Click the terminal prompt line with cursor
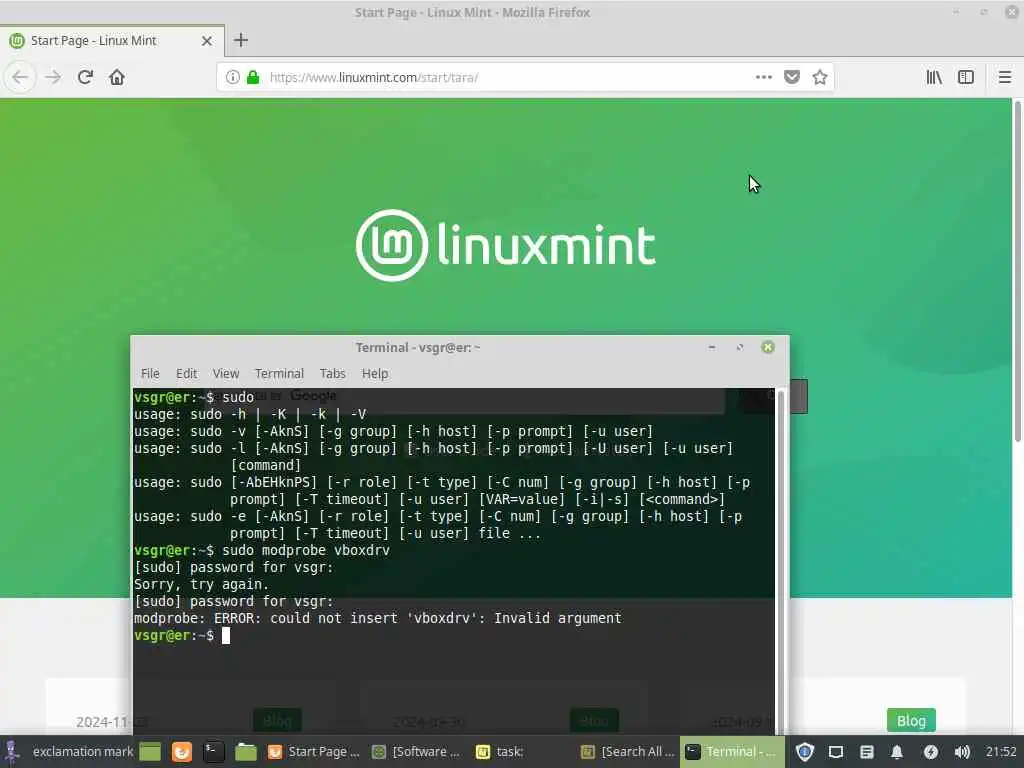The image size is (1024, 768). (x=182, y=635)
